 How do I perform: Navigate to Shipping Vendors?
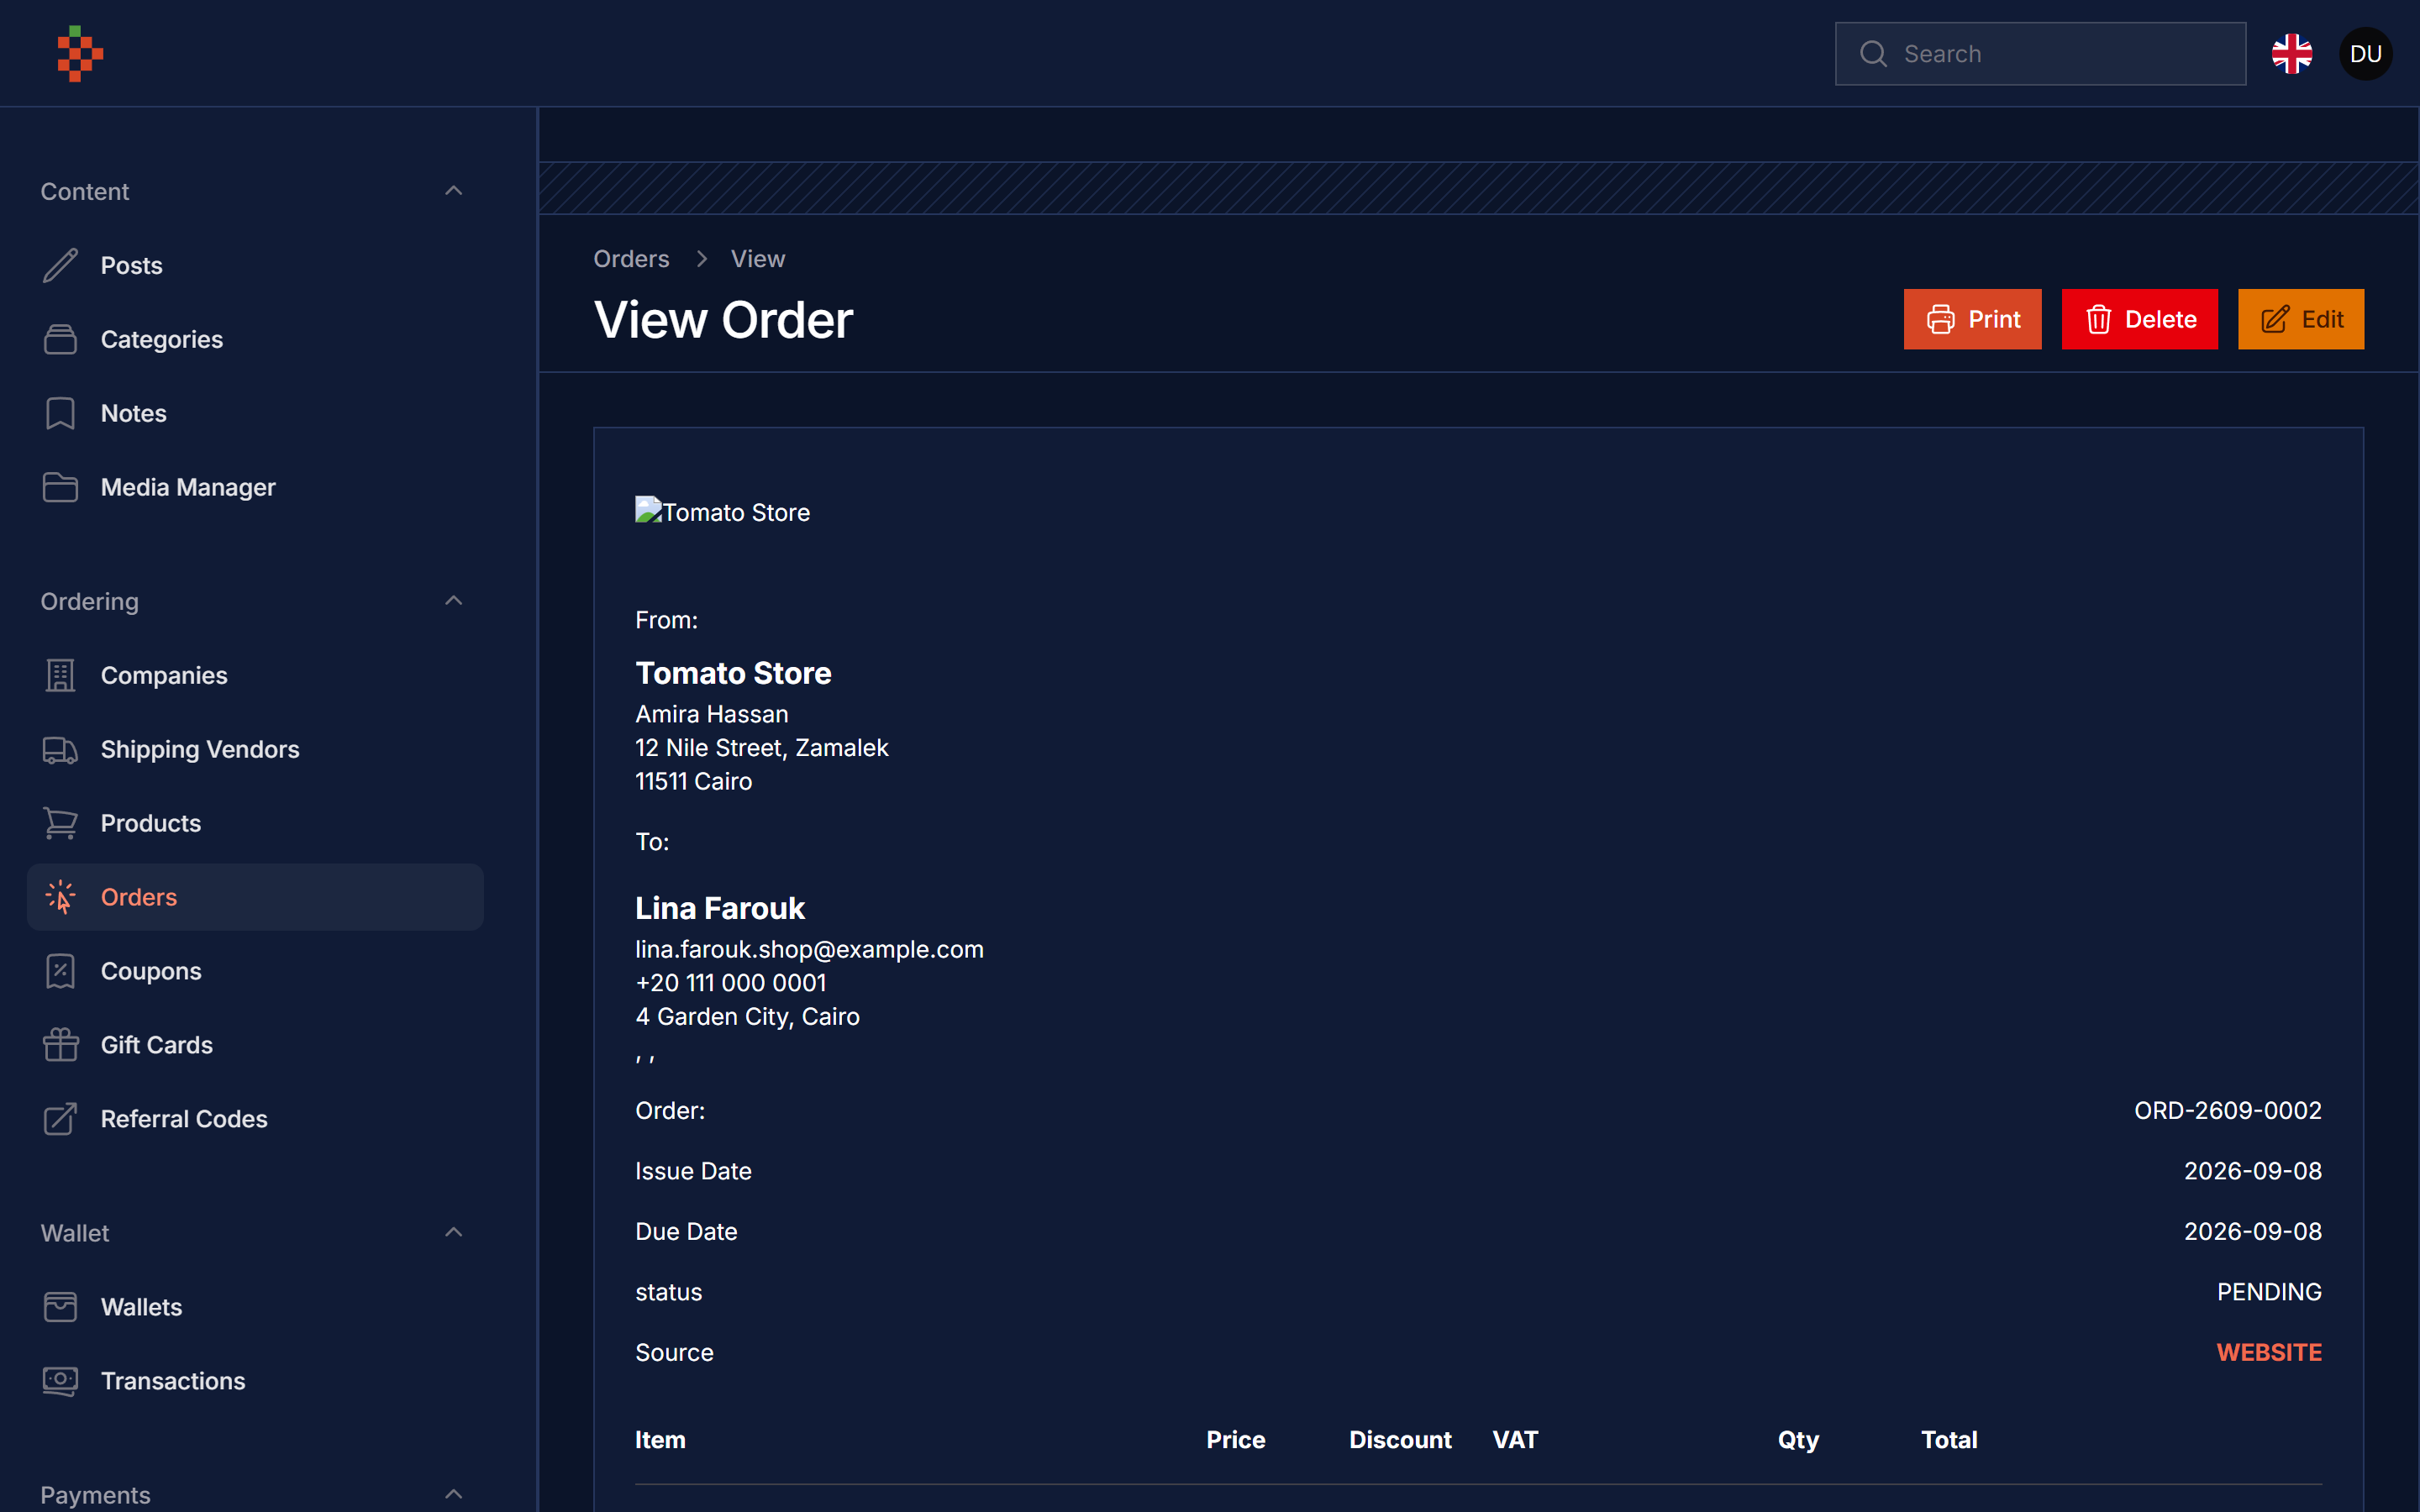pyautogui.click(x=255, y=750)
